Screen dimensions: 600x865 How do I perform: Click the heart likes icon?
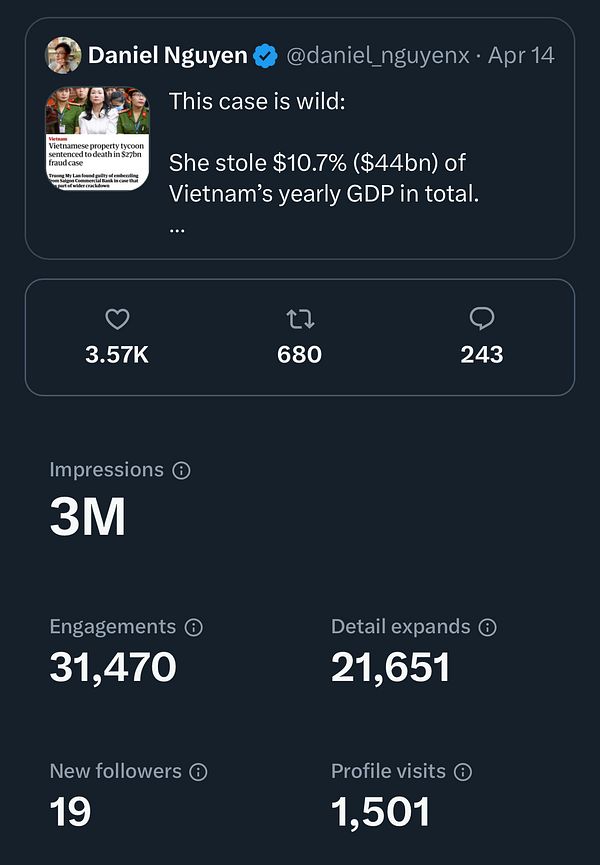point(118,319)
